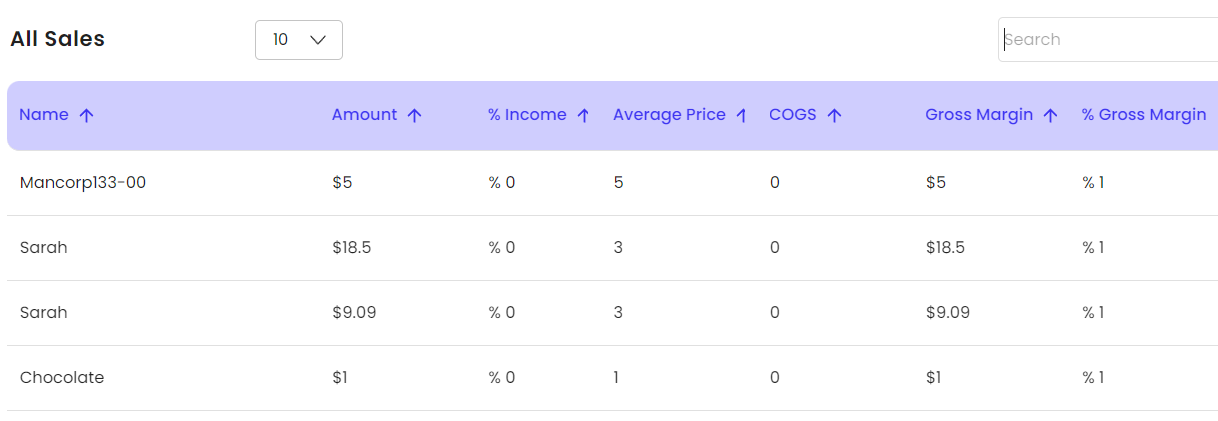The image size is (1218, 421).
Task: Select the Sarah row with $18.5
Action: pos(612,248)
